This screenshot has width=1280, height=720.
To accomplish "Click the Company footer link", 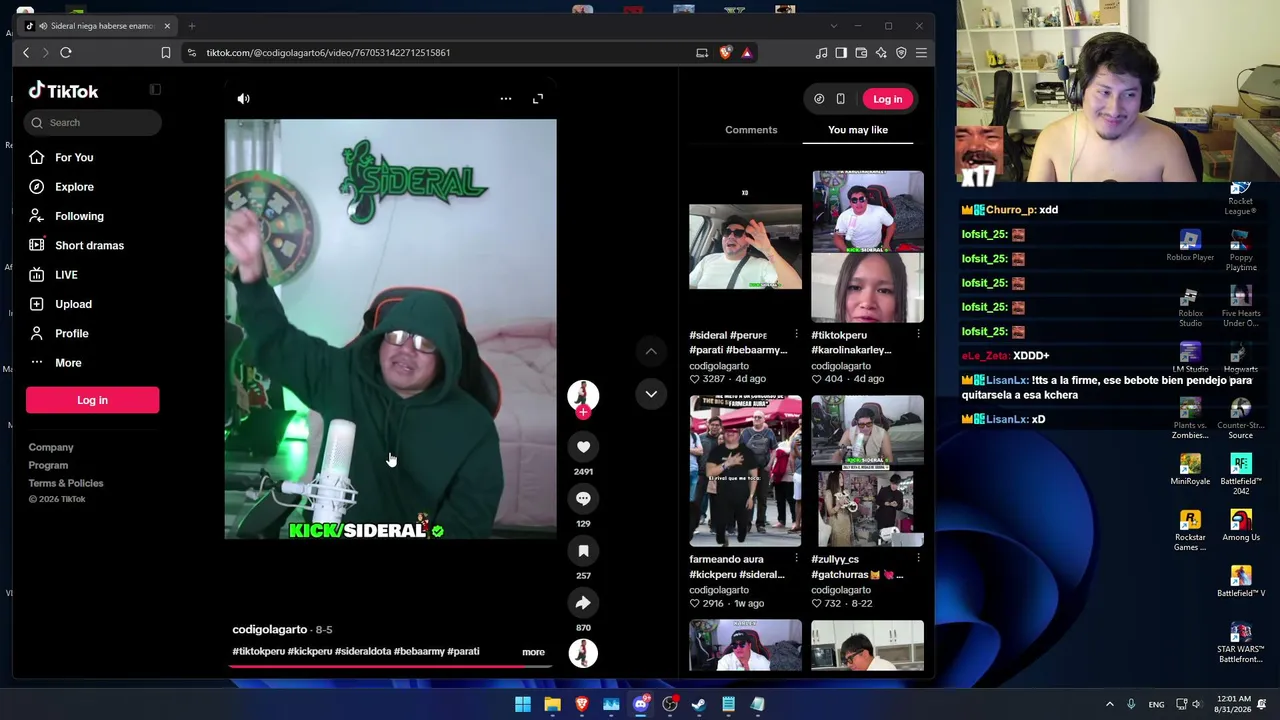I will point(51,448).
